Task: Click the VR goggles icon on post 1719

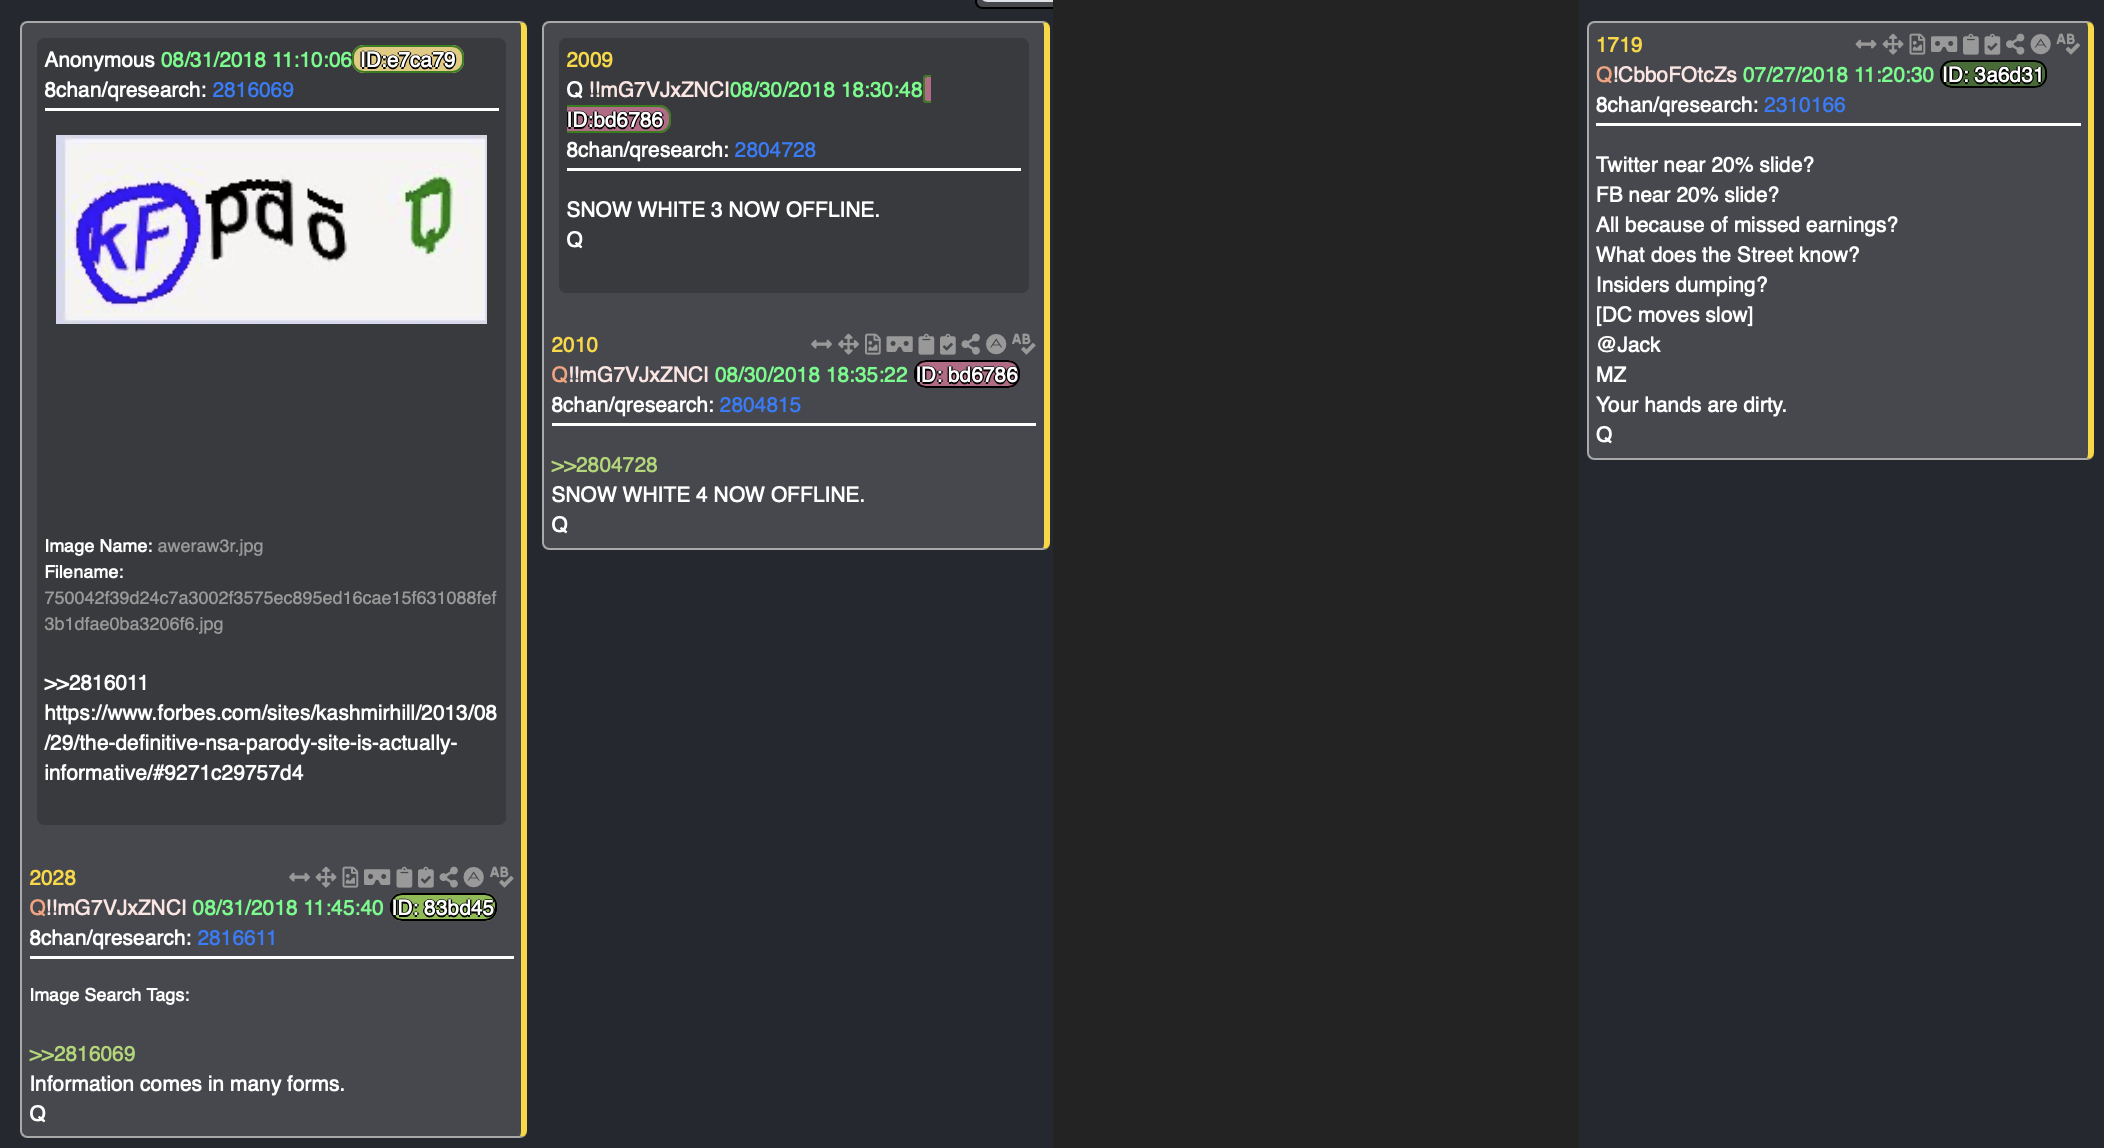Action: coord(1944,45)
